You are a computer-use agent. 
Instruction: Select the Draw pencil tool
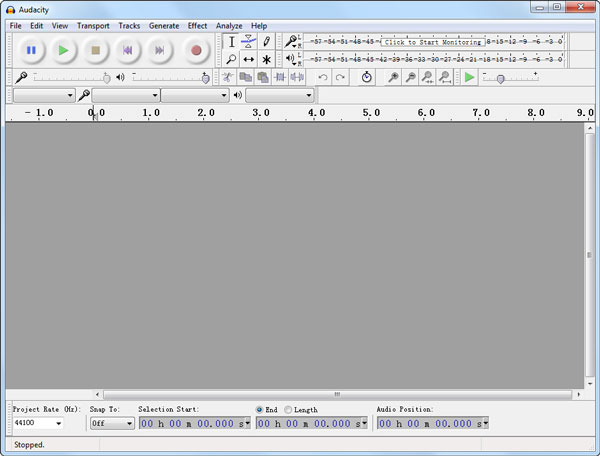[266, 41]
